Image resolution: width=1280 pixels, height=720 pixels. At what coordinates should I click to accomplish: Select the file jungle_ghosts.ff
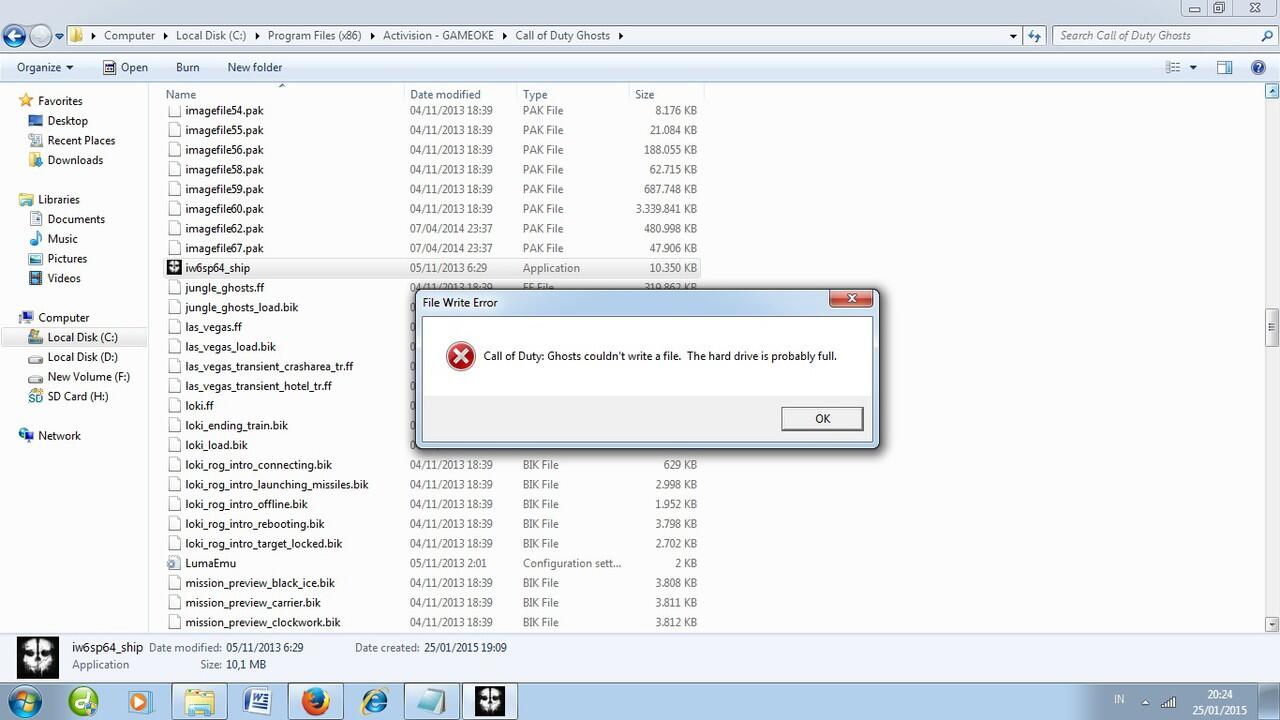pos(224,288)
